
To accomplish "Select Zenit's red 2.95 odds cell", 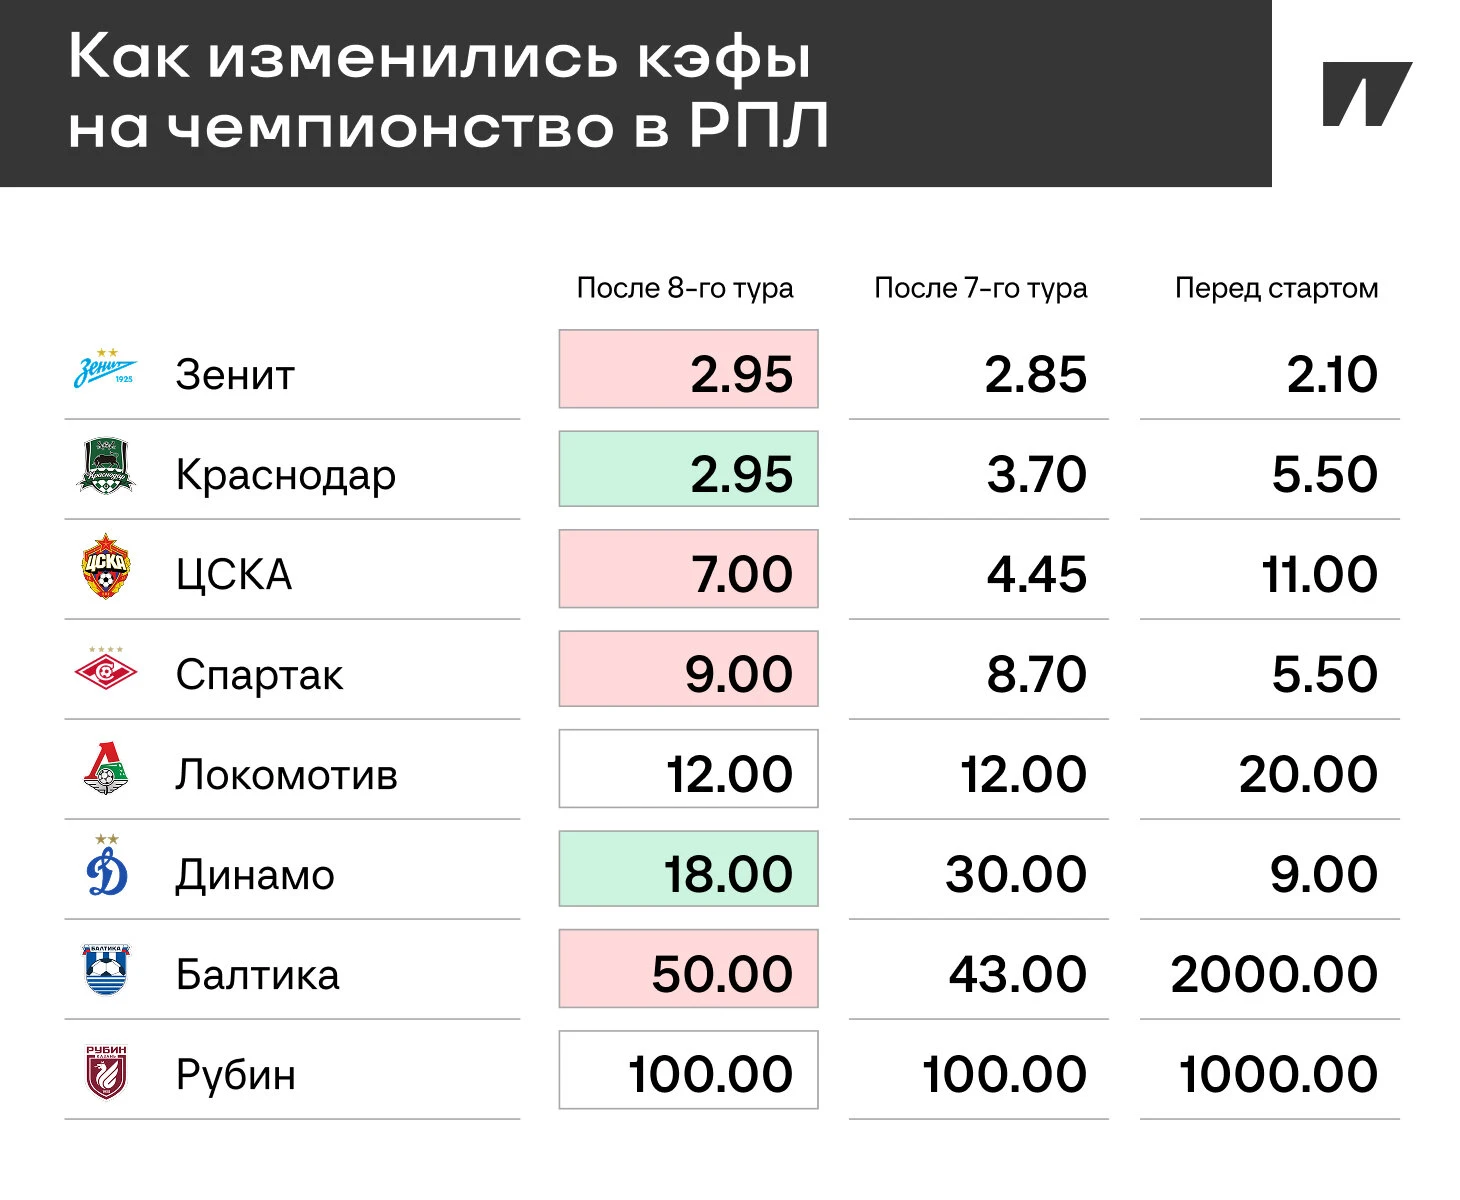I will pos(688,369).
